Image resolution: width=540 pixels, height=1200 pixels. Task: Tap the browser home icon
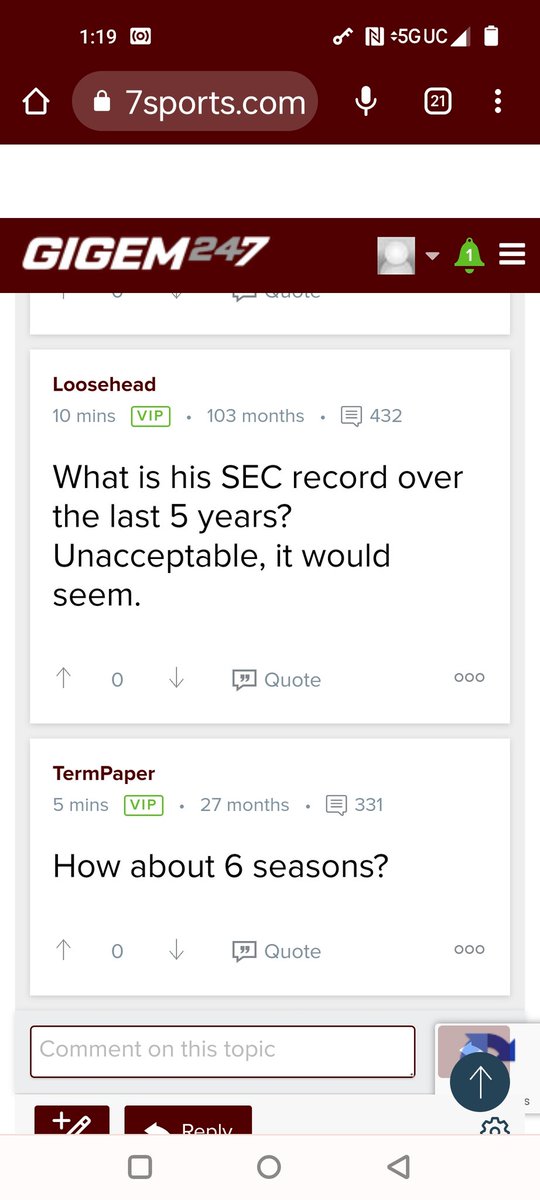pyautogui.click(x=35, y=101)
